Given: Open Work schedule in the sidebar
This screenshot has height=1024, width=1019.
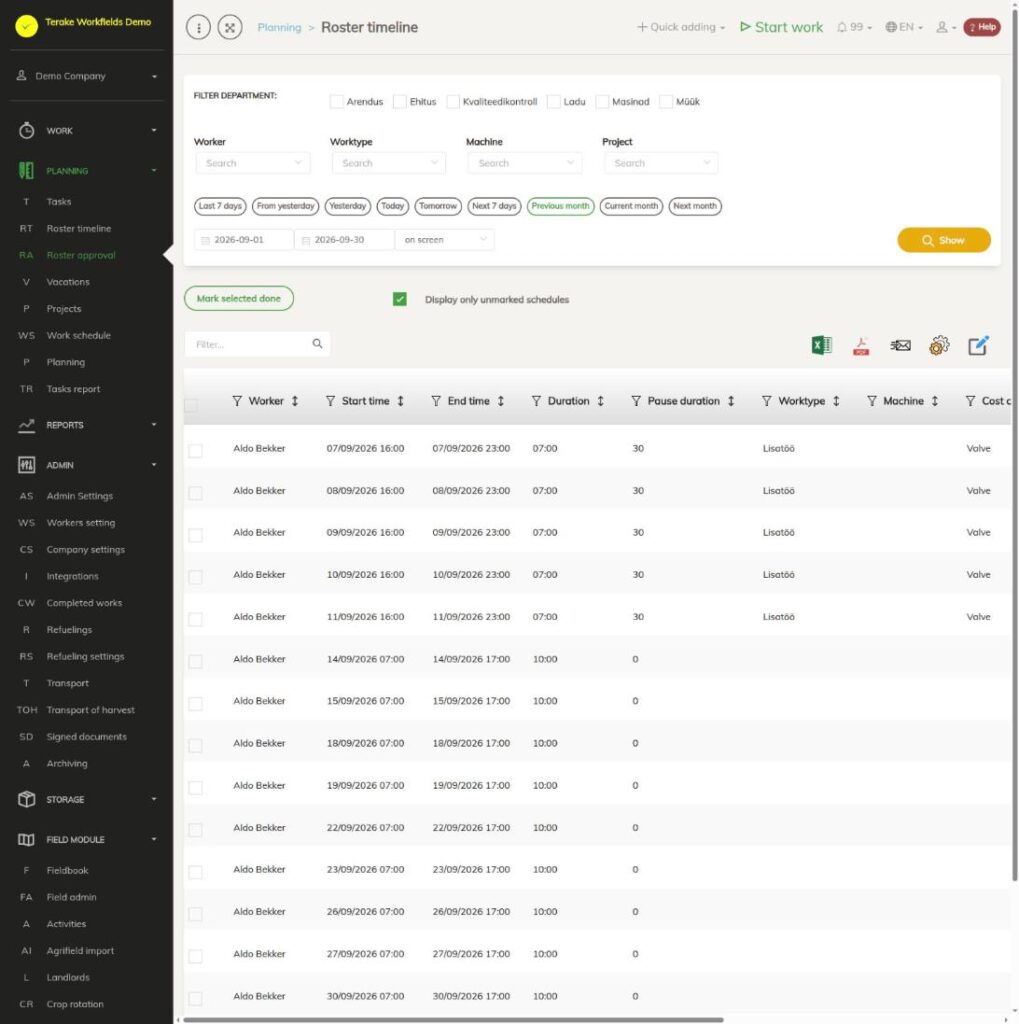Looking at the screenshot, I should [x=78, y=336].
